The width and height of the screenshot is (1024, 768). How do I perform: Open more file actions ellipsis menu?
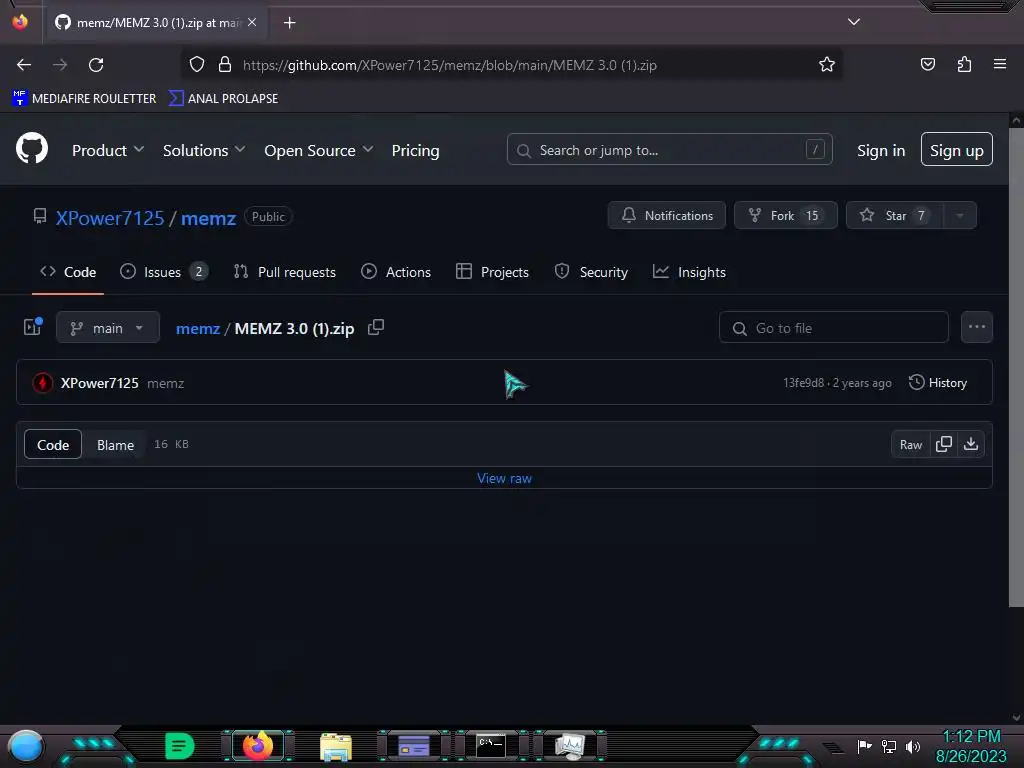[976, 327]
